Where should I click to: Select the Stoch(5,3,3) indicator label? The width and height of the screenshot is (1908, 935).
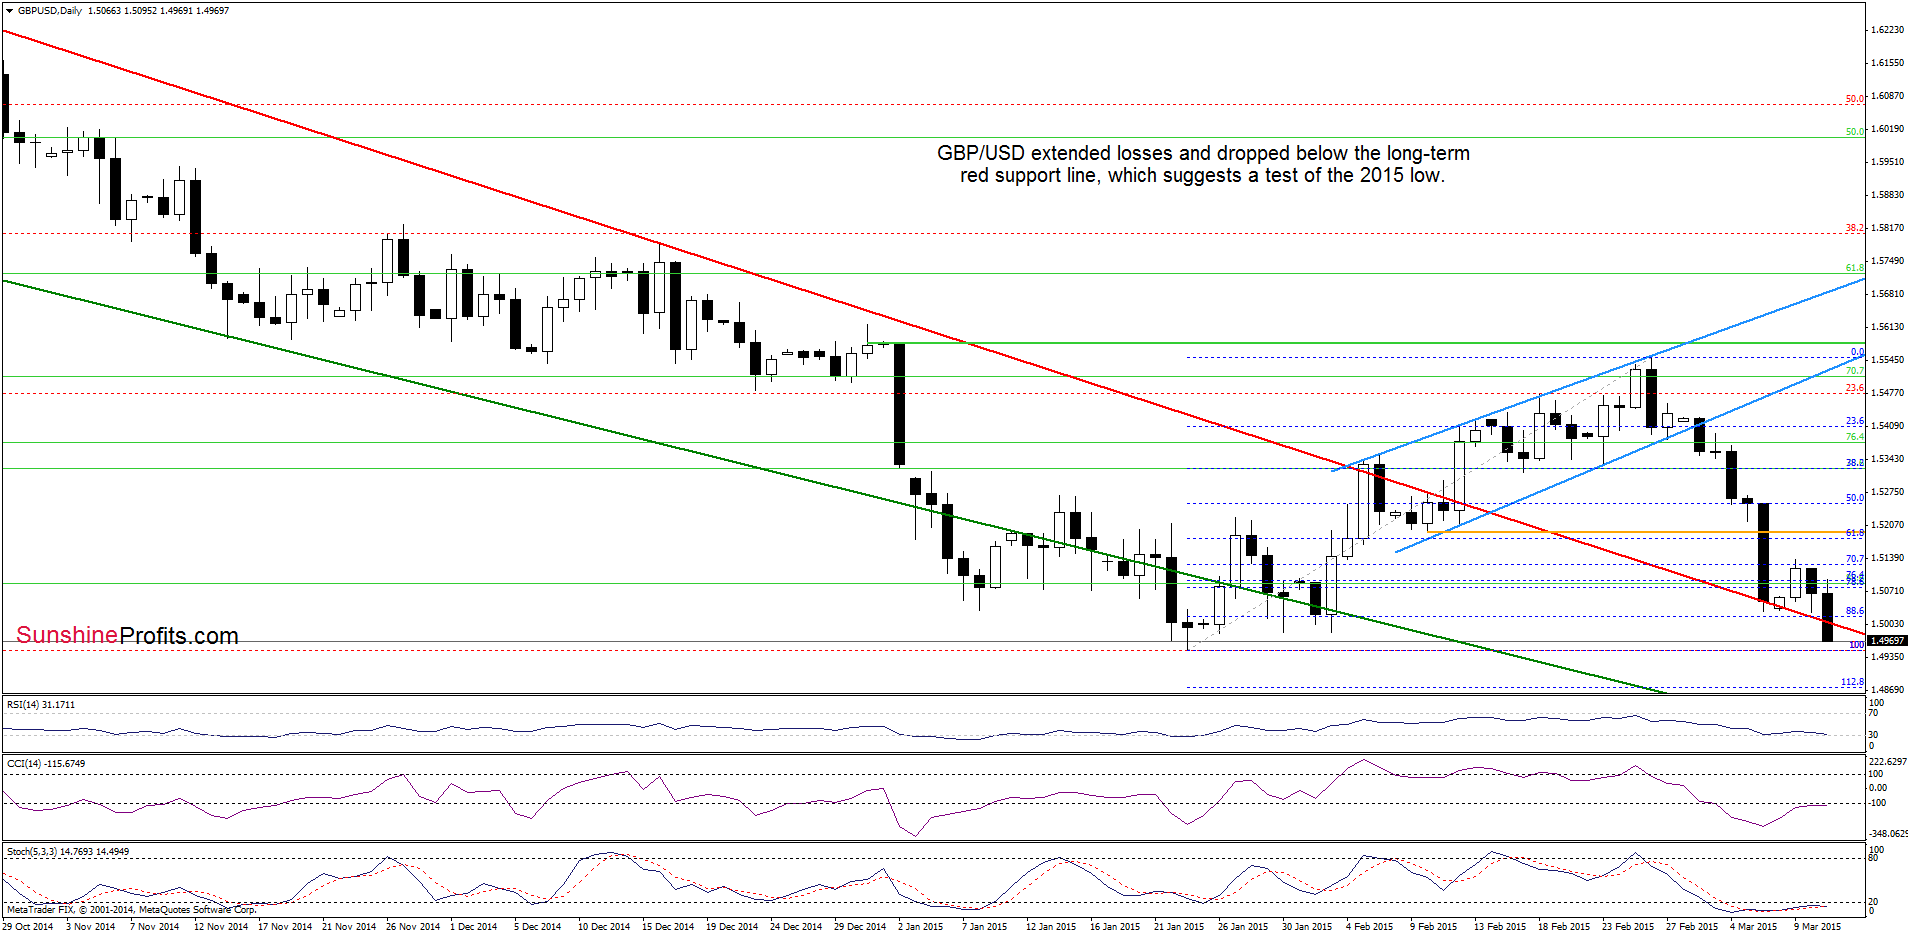(68, 852)
